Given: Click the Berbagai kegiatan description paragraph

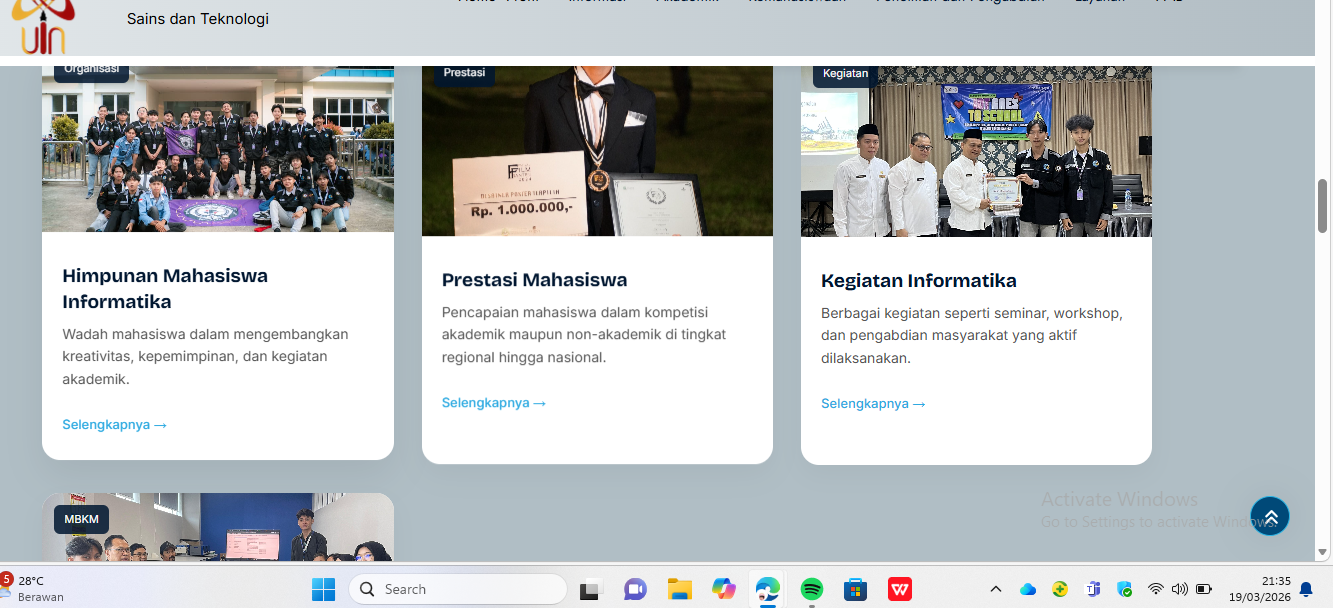Looking at the screenshot, I should point(972,335).
